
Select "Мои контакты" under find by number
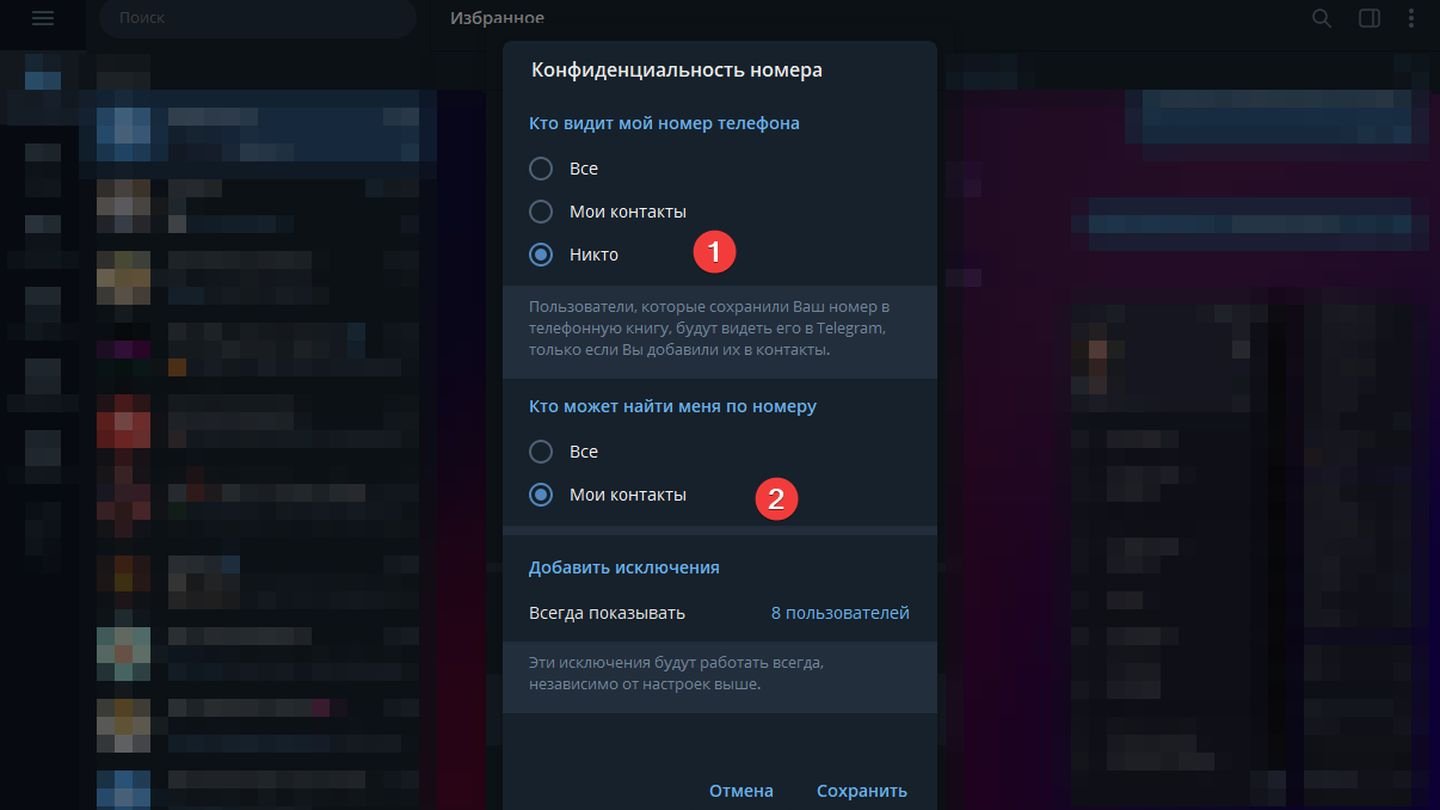click(x=540, y=494)
